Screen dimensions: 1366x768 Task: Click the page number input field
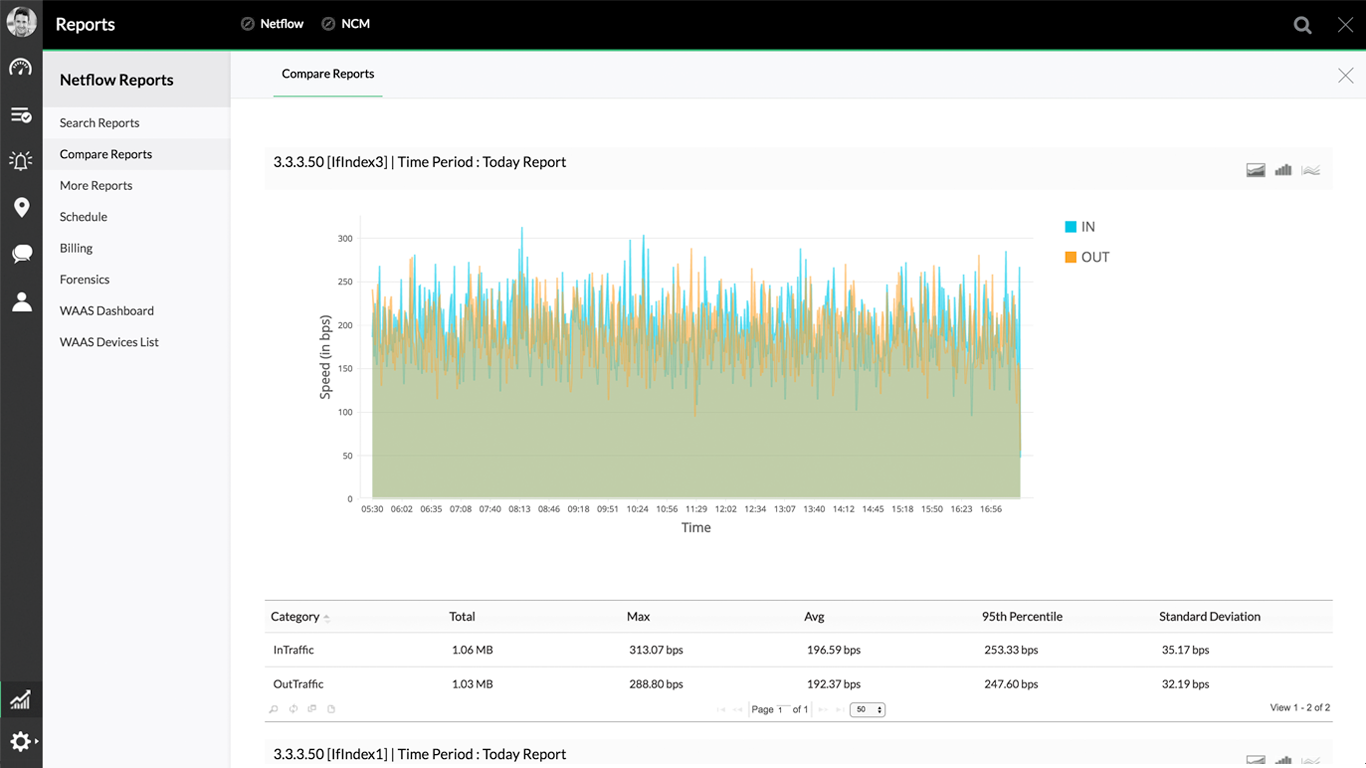(x=781, y=710)
